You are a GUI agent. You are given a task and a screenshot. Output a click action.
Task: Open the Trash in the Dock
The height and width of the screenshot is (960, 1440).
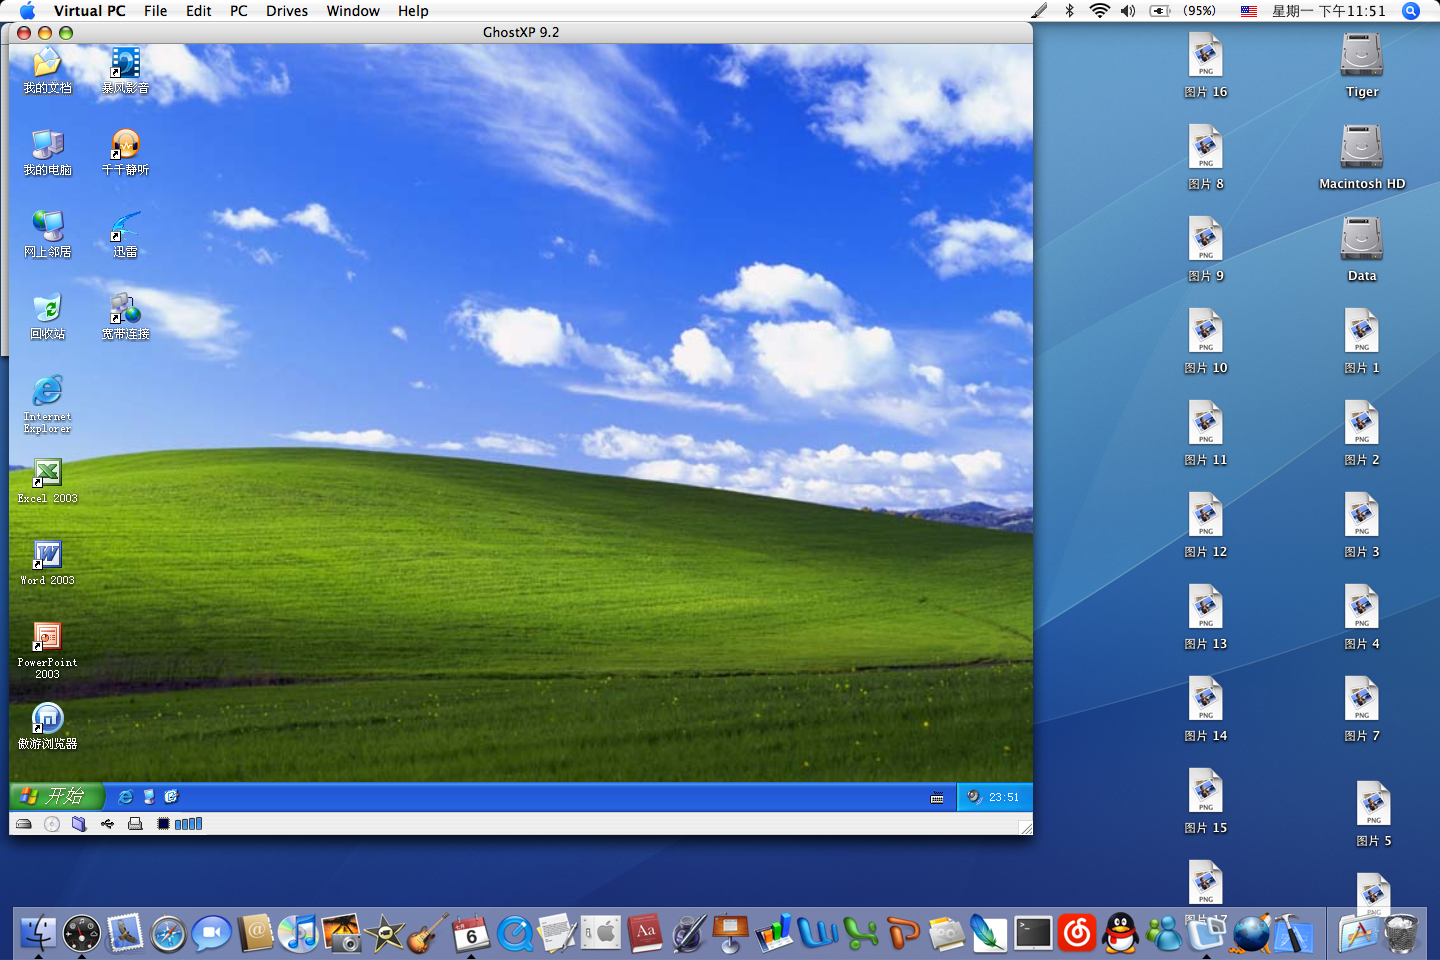click(1402, 934)
